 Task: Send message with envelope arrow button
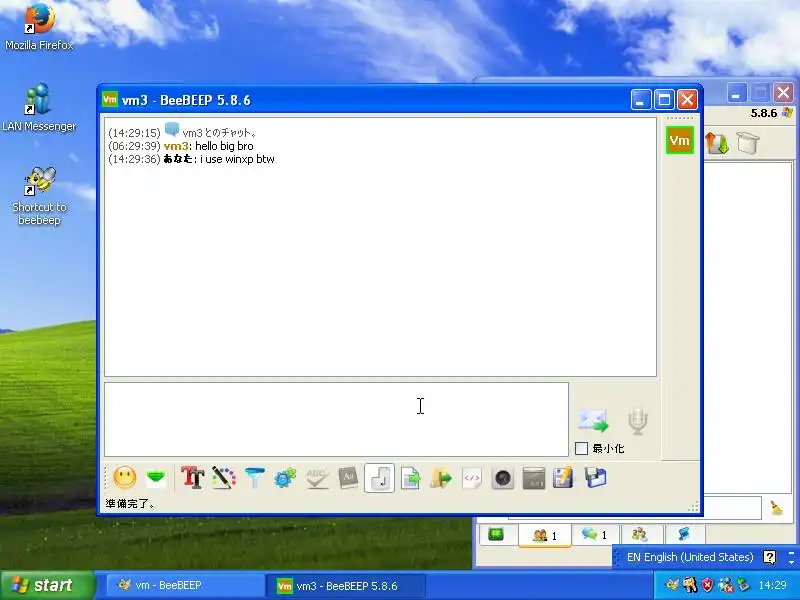coord(593,421)
